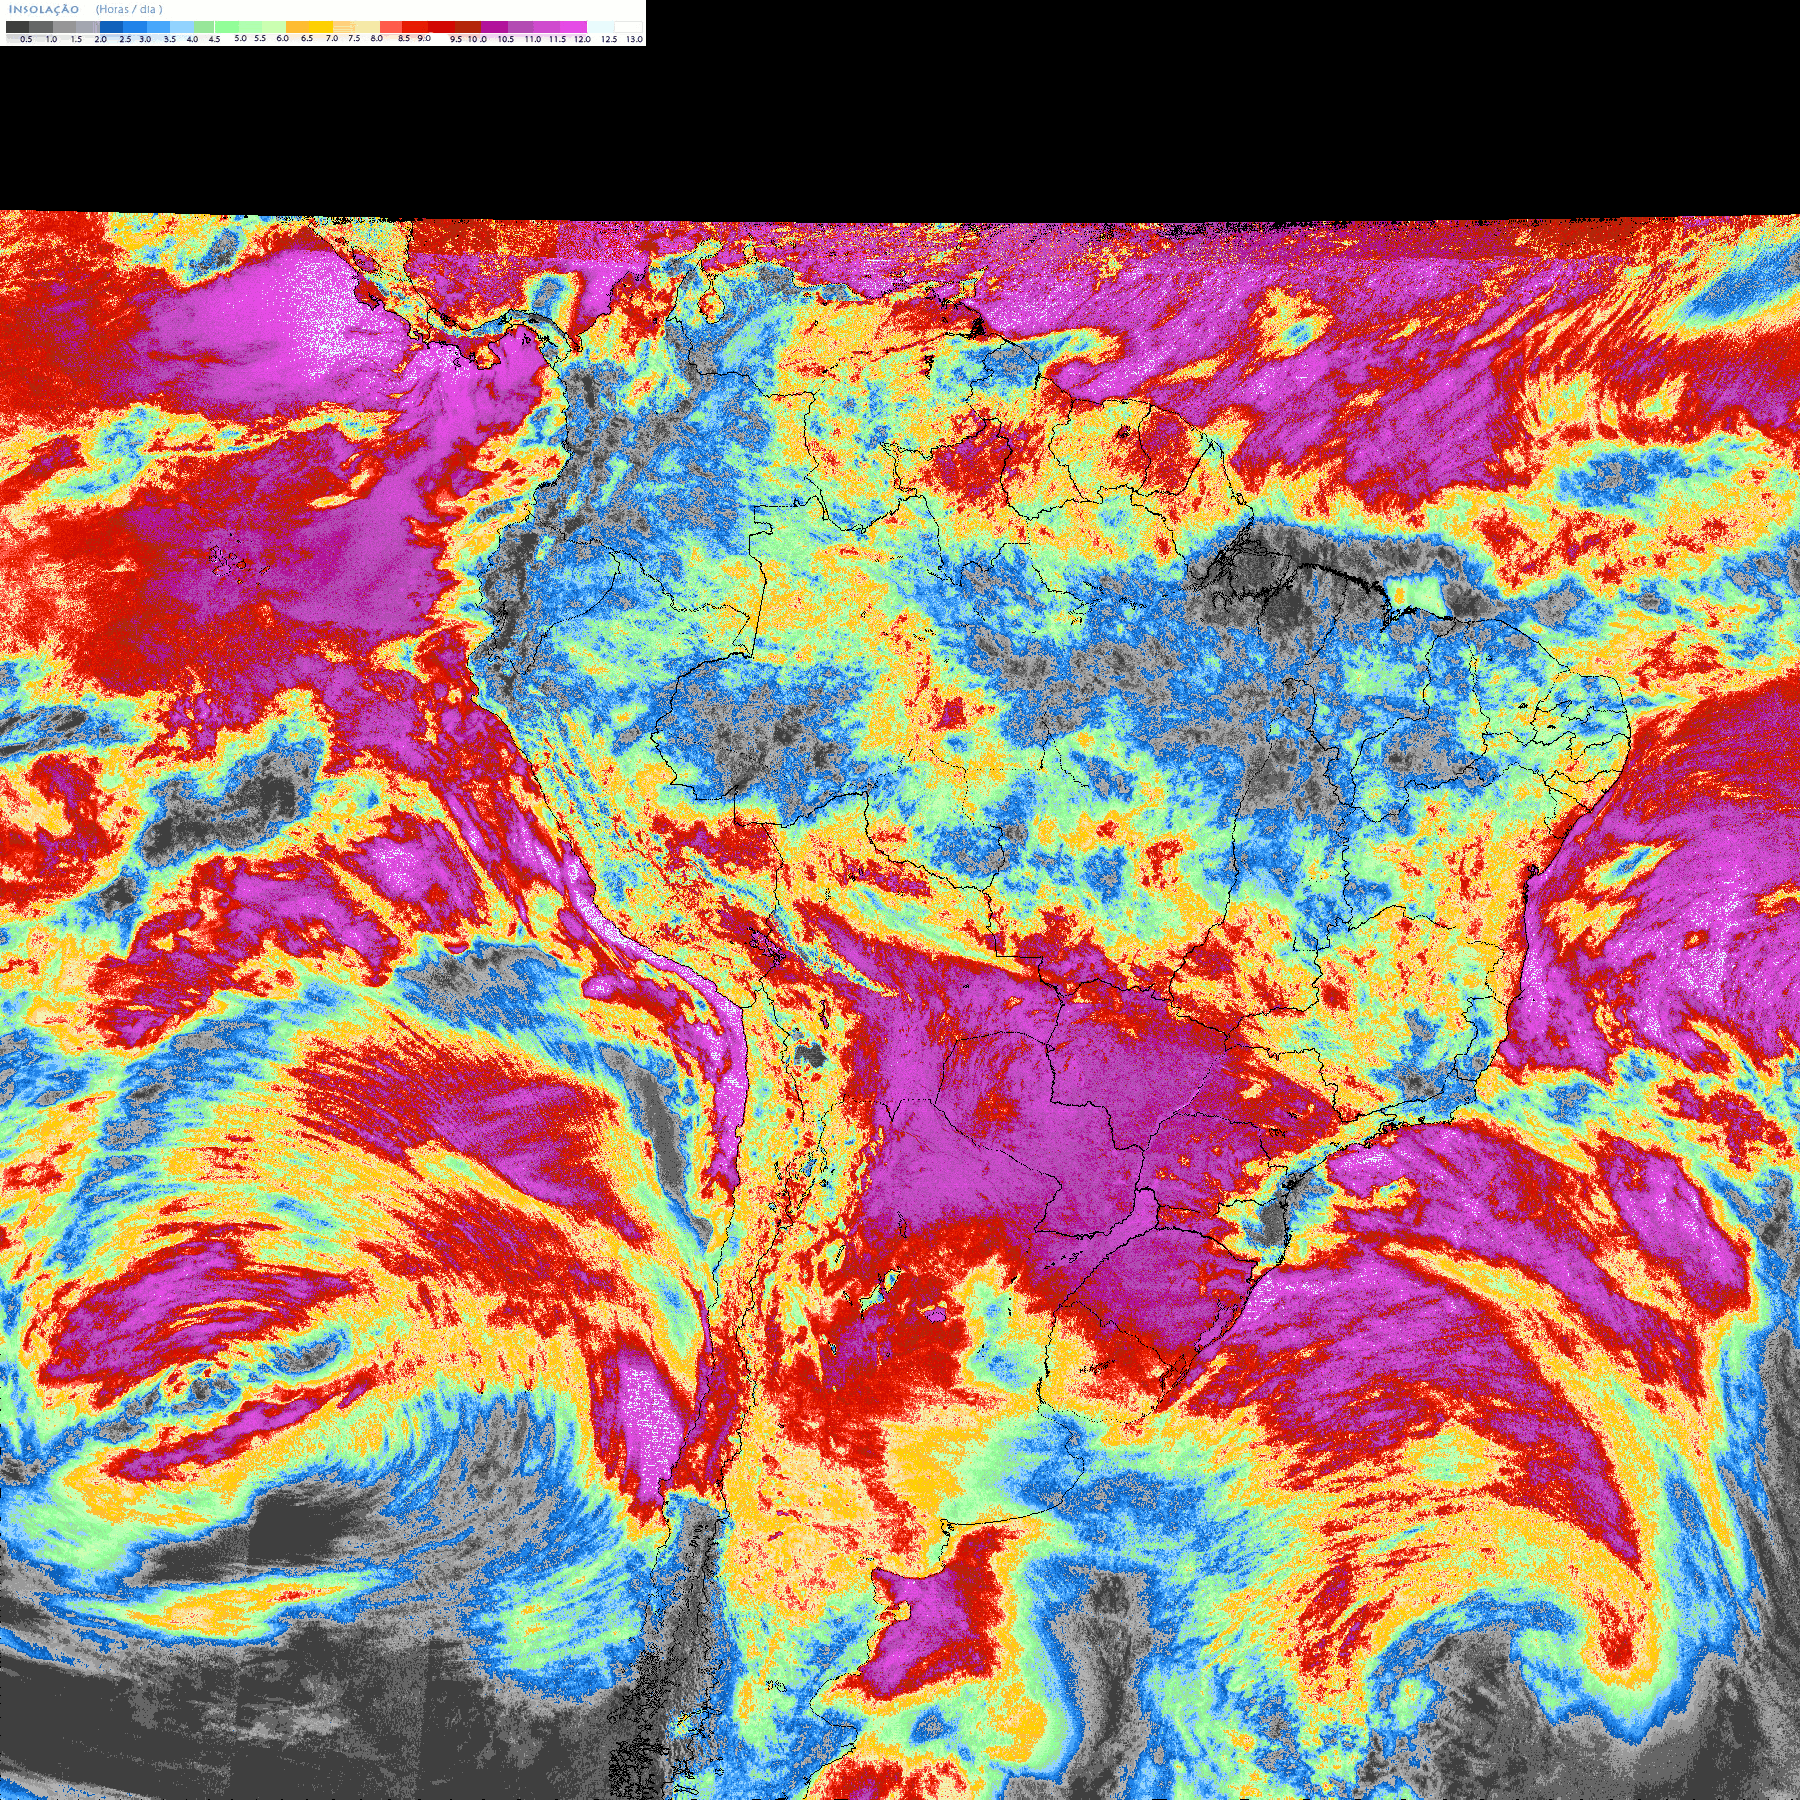Select the 2.5 legend value

(x=125, y=39)
